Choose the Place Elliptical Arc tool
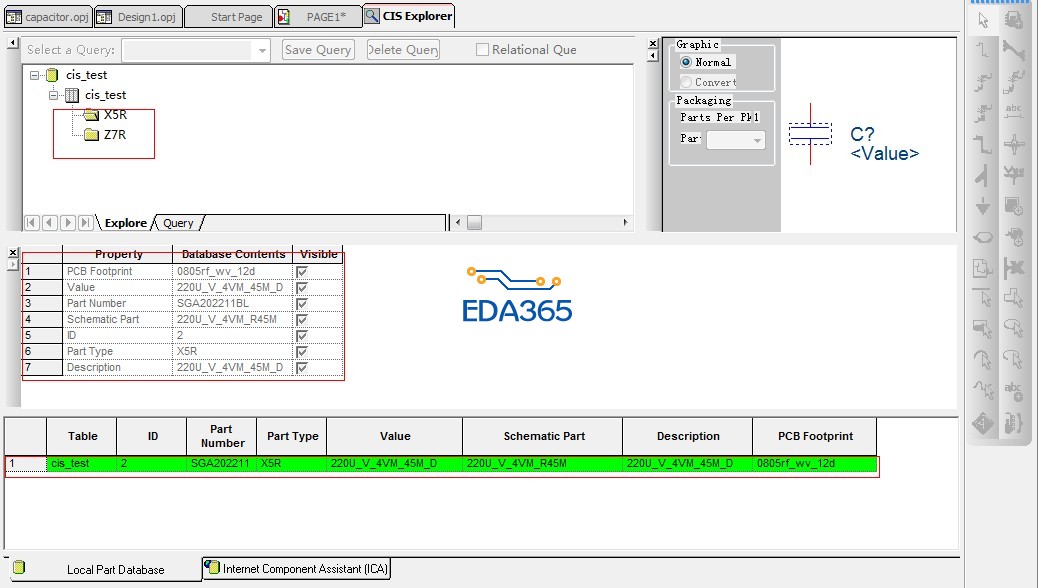Screen dimensions: 1038x588 1014,360
